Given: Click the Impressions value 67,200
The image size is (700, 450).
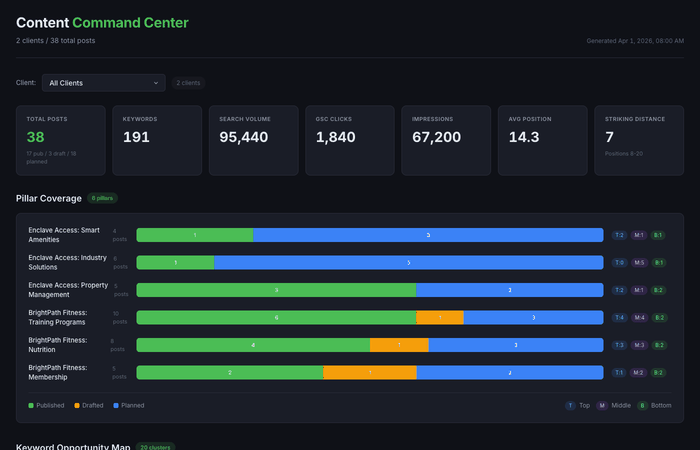Looking at the screenshot, I should tap(436, 137).
